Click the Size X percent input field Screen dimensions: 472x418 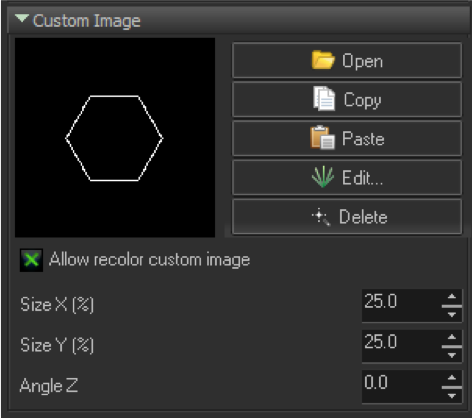click(402, 305)
